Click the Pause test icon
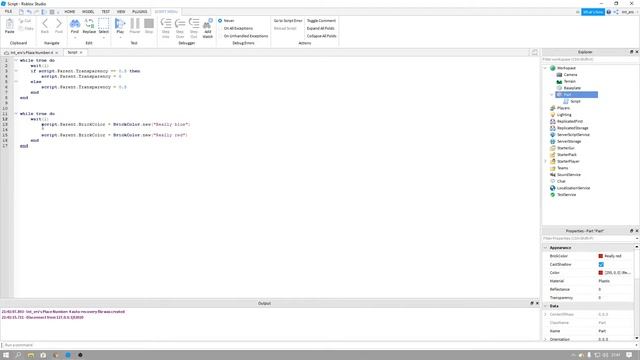This screenshot has height=360, width=640. pyautogui.click(x=135, y=23)
